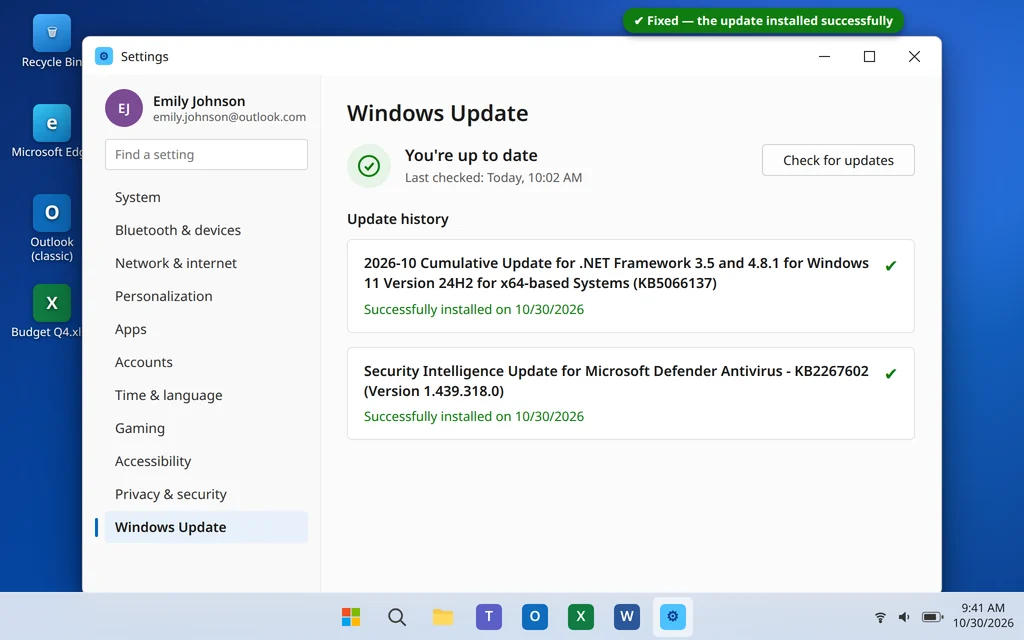Open File Explorer from taskbar

pos(443,616)
